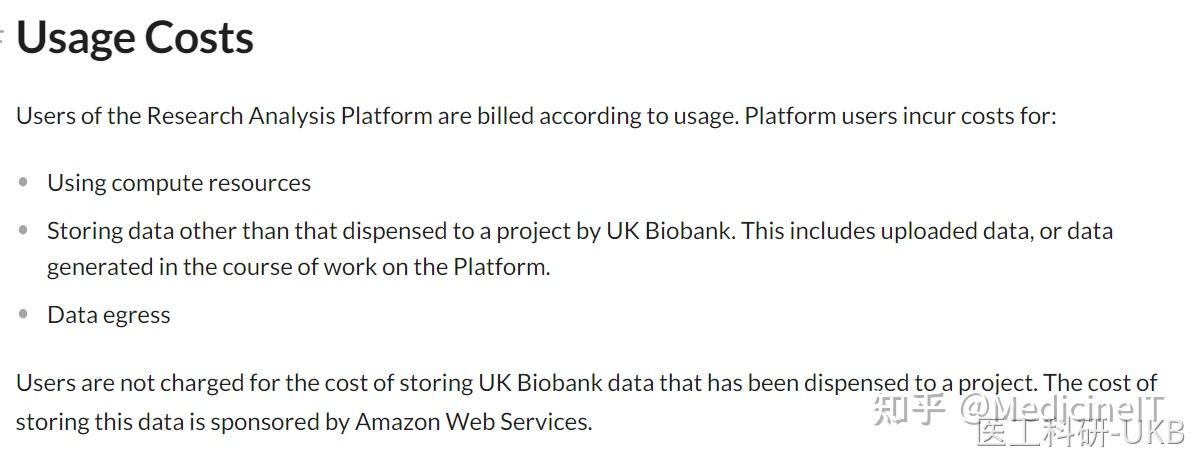This screenshot has width=1194, height=457.
Task: Click 'Platform users incur costs for:' text
Action: click(x=900, y=116)
